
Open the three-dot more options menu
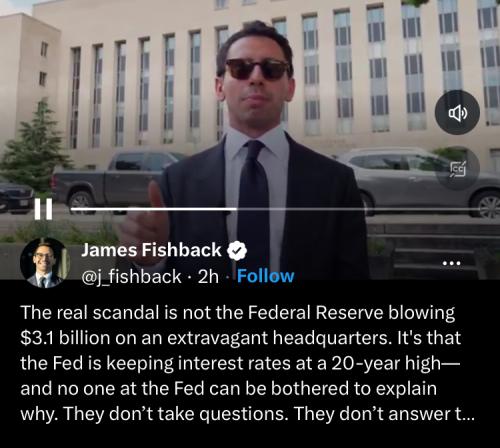452,263
